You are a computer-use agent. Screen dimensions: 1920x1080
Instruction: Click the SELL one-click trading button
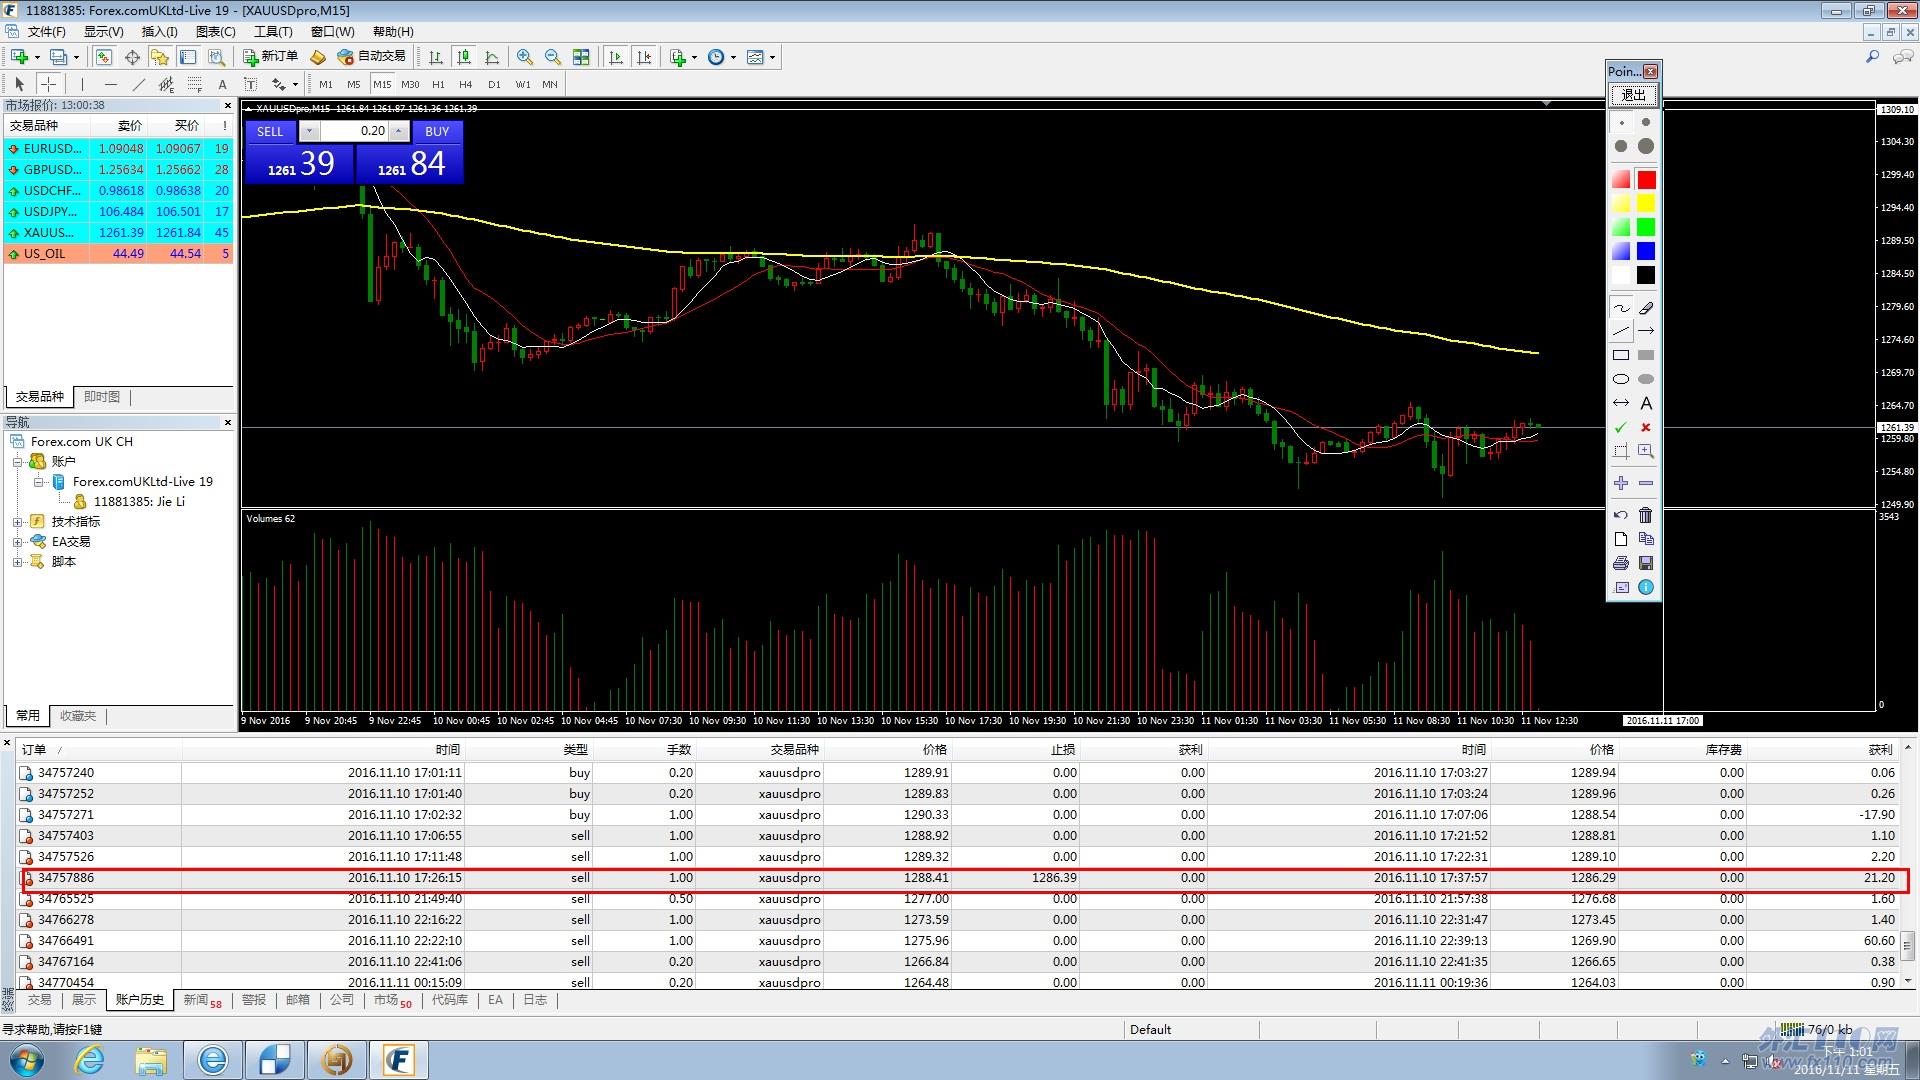pyautogui.click(x=270, y=132)
